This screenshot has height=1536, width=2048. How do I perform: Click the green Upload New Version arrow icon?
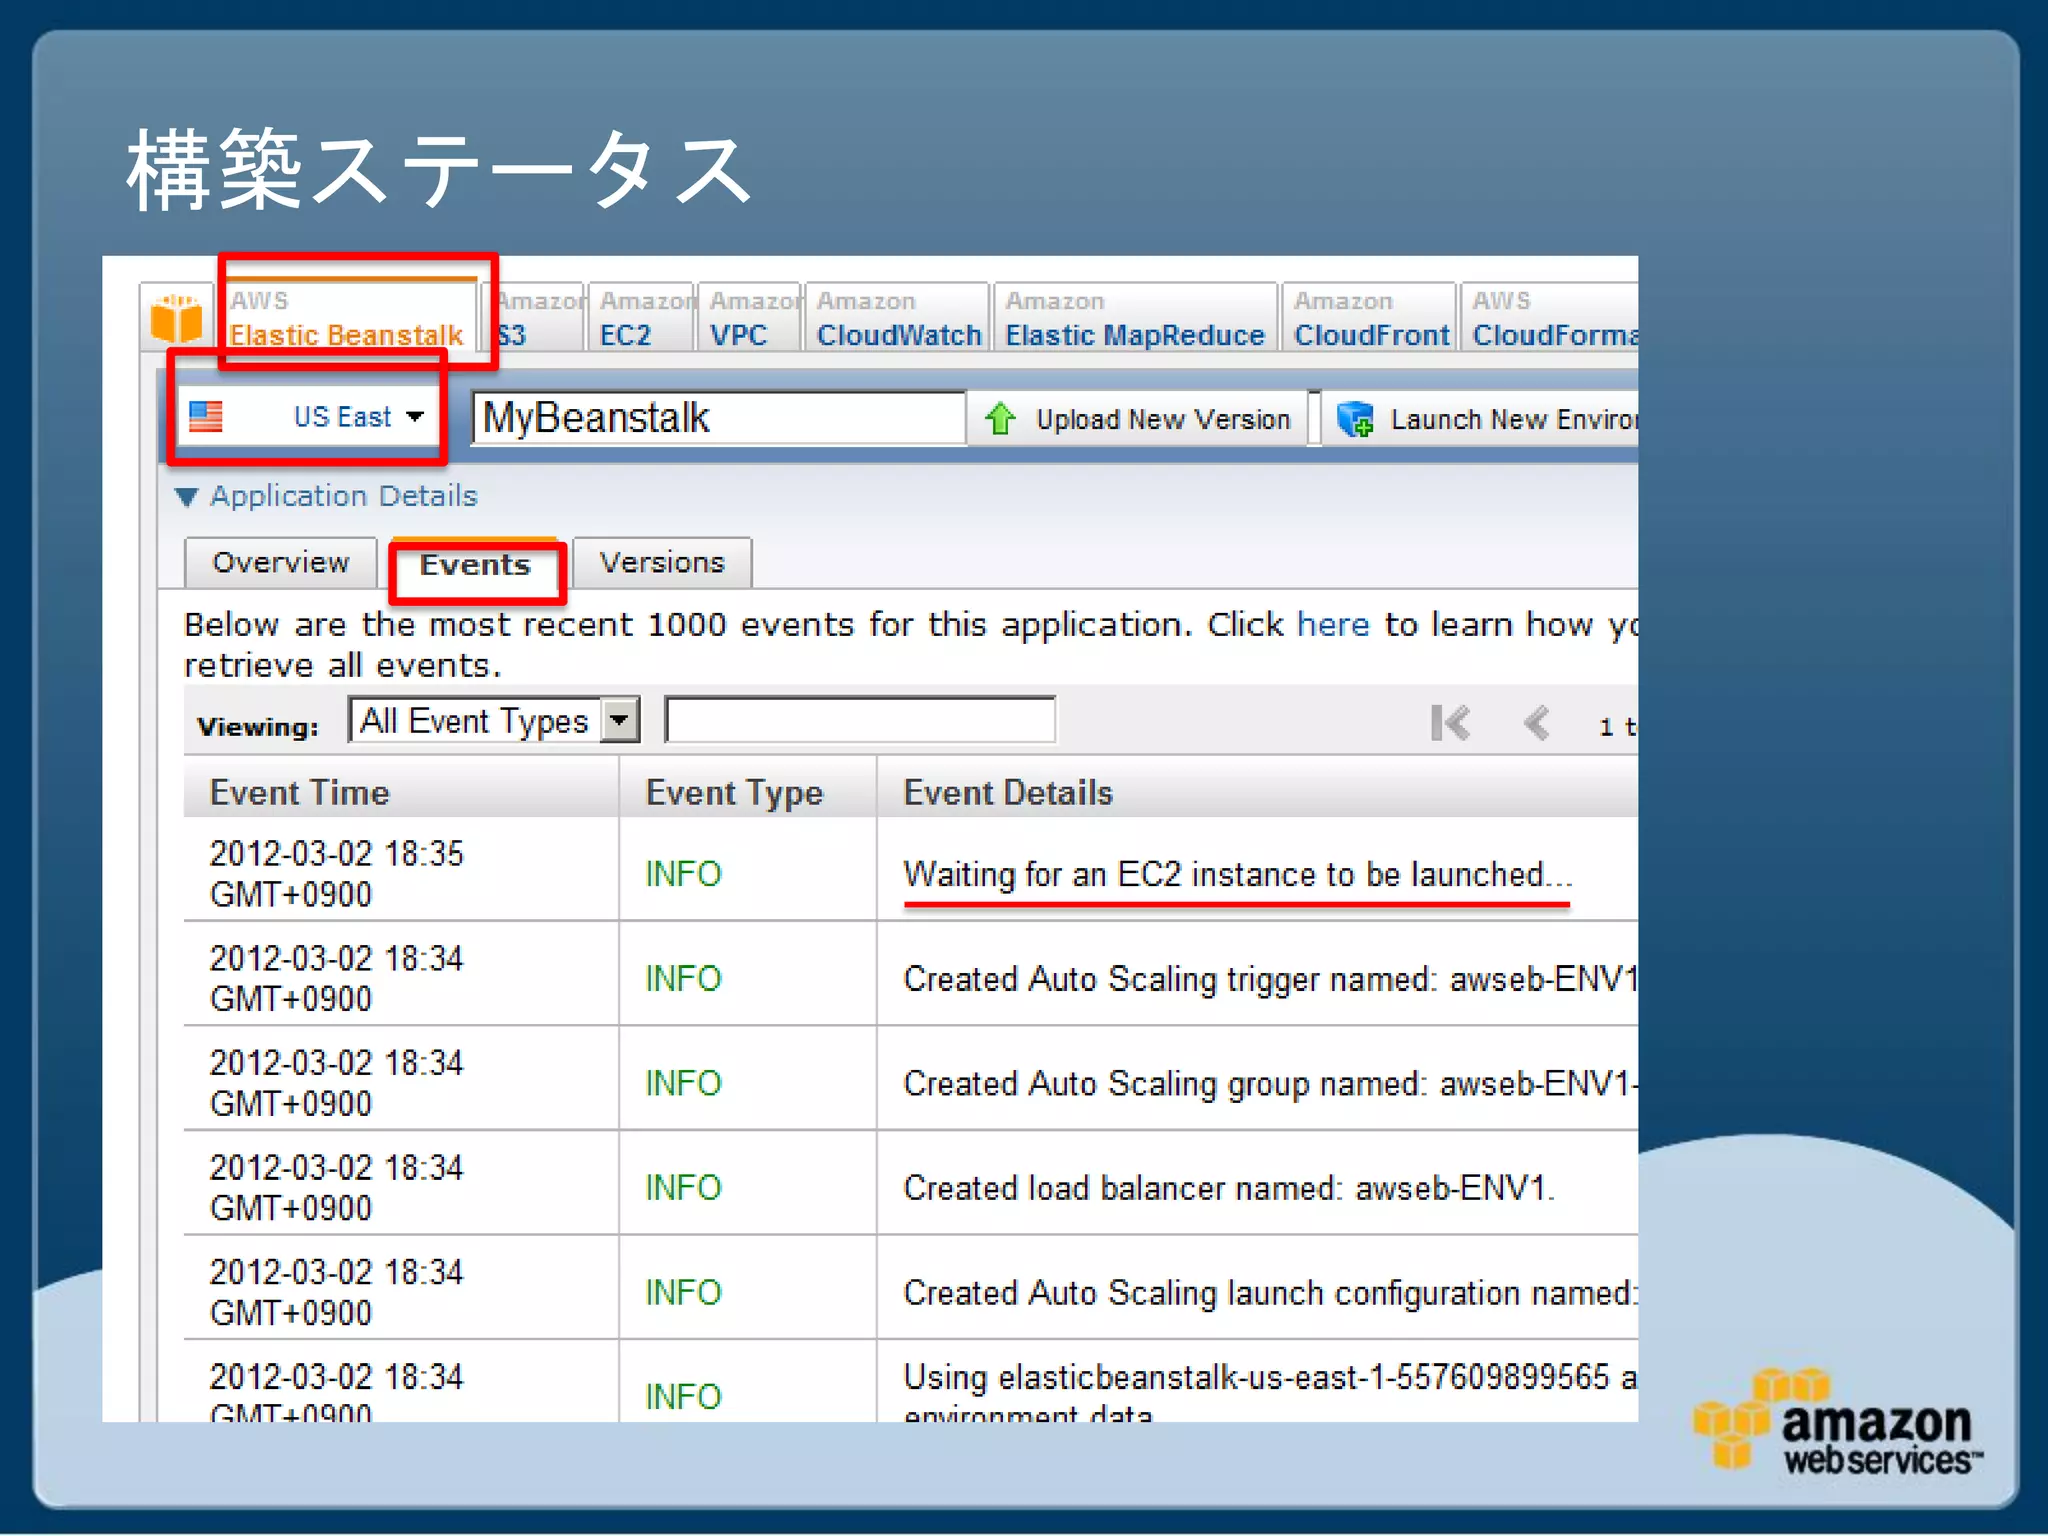tap(999, 419)
